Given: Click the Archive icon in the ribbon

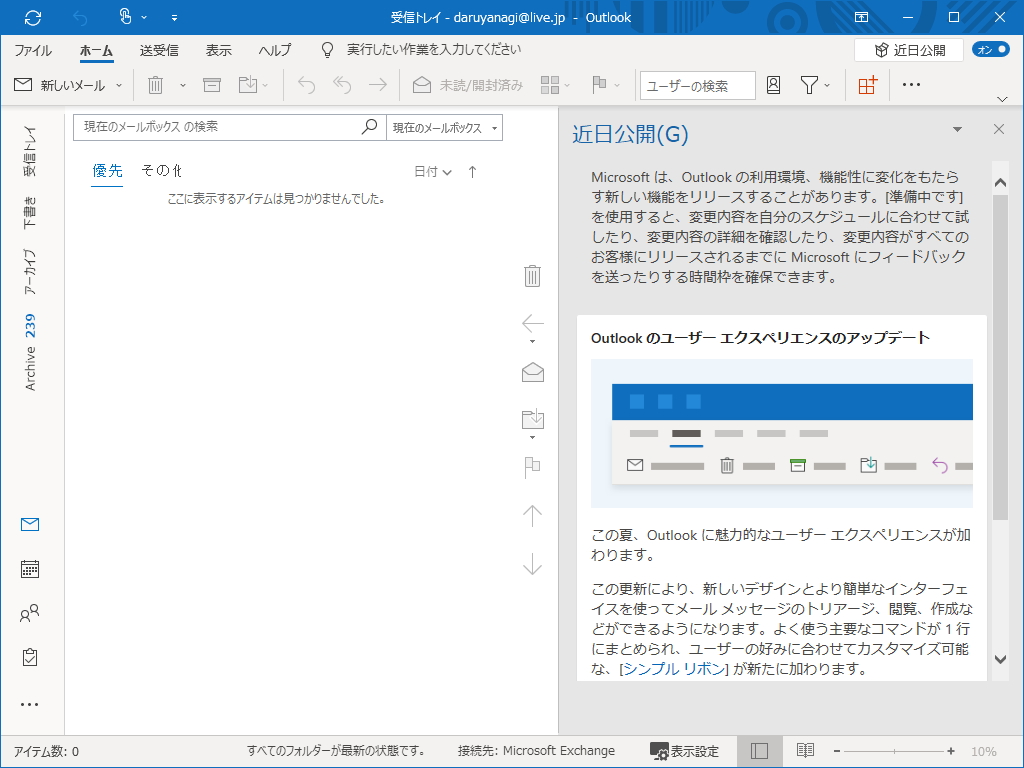Looking at the screenshot, I should tap(211, 85).
